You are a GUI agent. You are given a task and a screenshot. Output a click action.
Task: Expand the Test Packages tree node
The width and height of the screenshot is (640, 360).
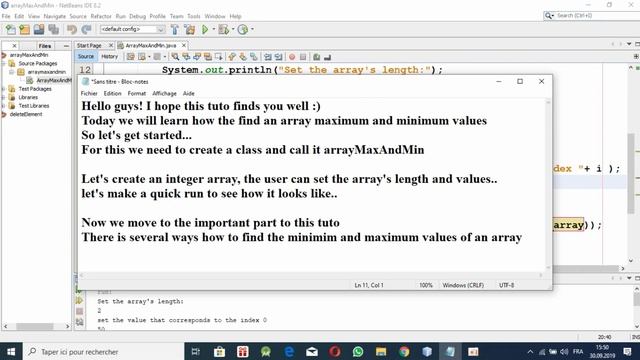click(4, 89)
